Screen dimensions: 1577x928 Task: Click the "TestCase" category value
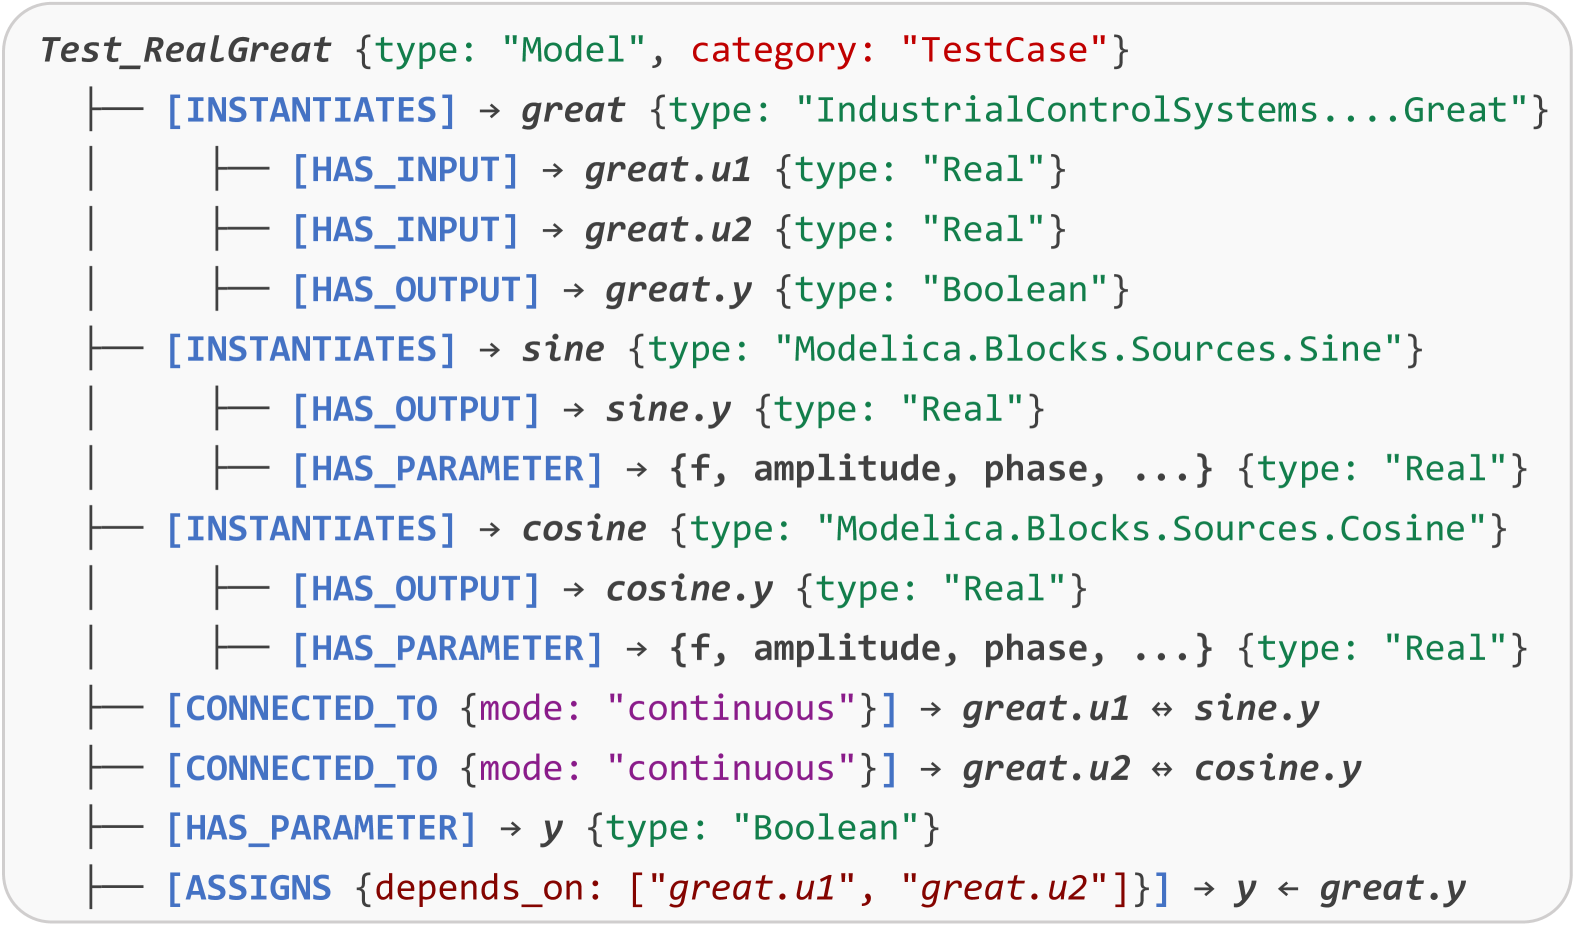pyautogui.click(x=1005, y=50)
